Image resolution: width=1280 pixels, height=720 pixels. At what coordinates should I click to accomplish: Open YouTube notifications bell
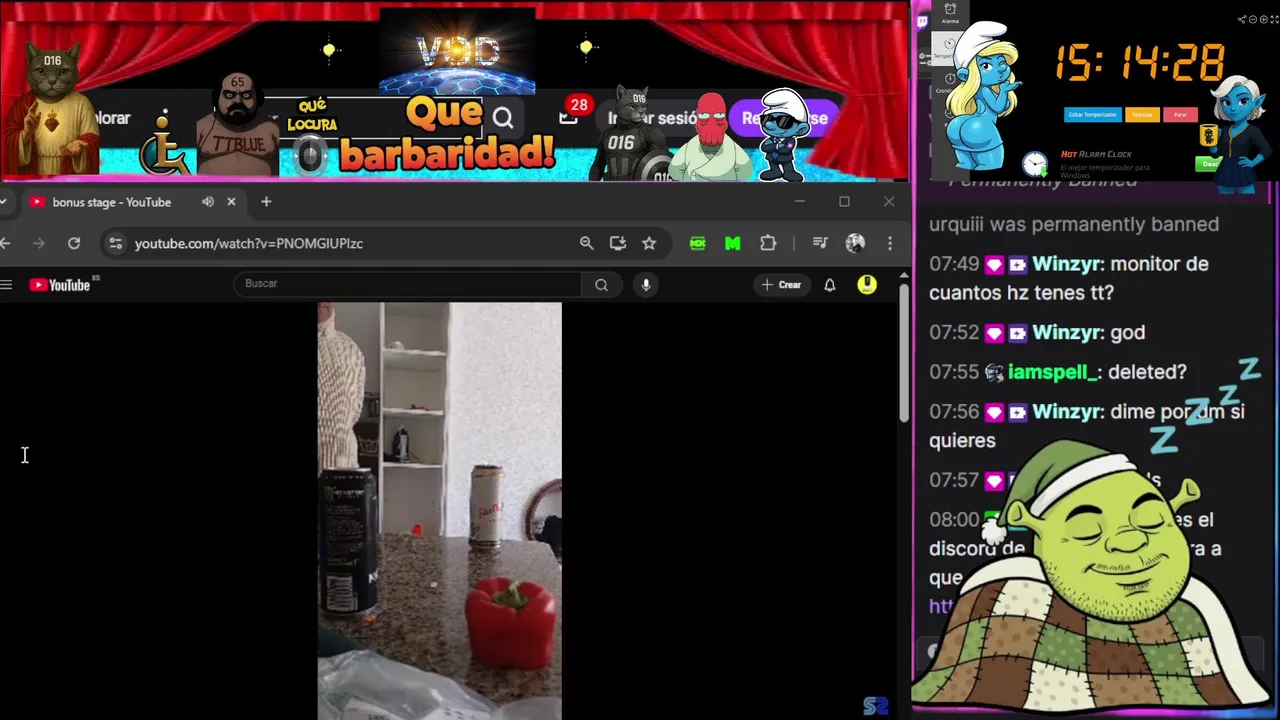click(x=829, y=285)
